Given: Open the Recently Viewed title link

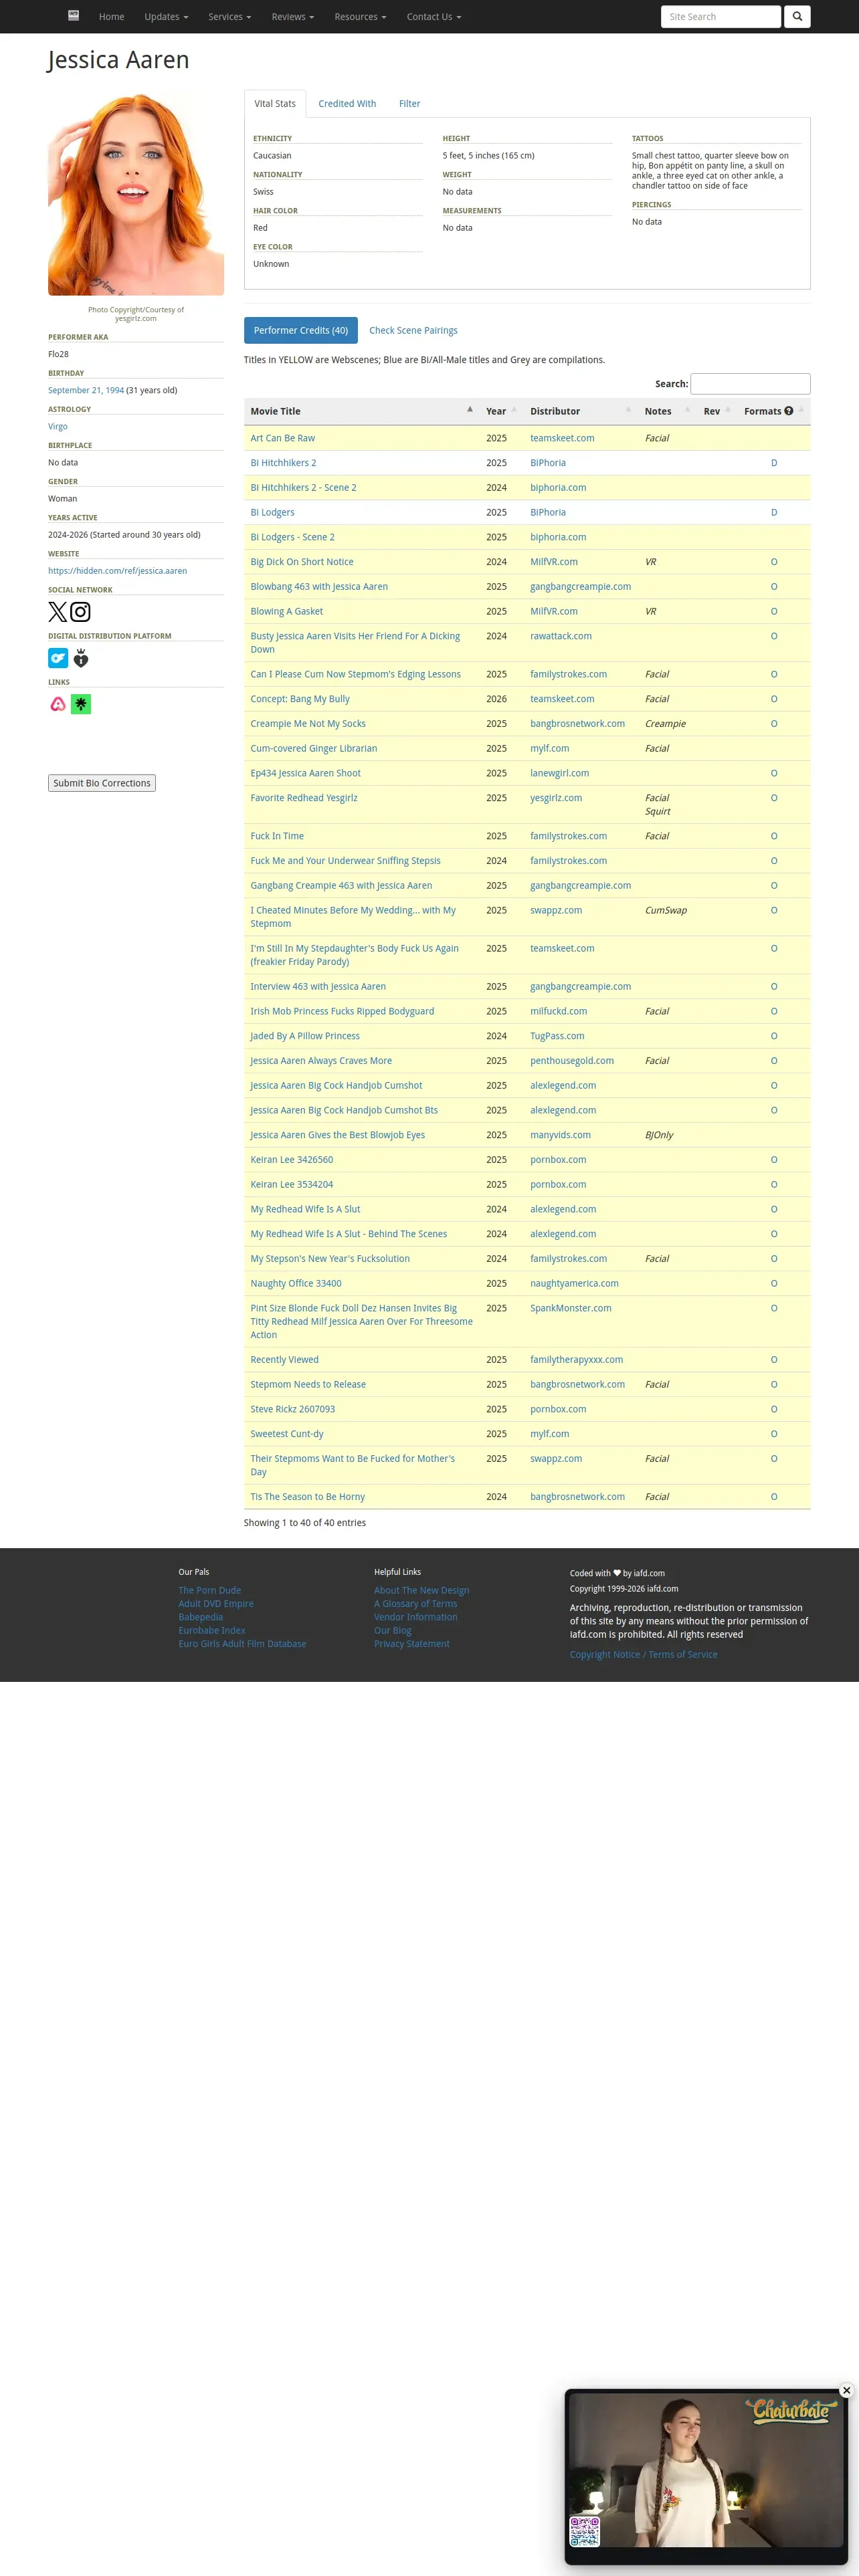Looking at the screenshot, I should [x=285, y=1360].
